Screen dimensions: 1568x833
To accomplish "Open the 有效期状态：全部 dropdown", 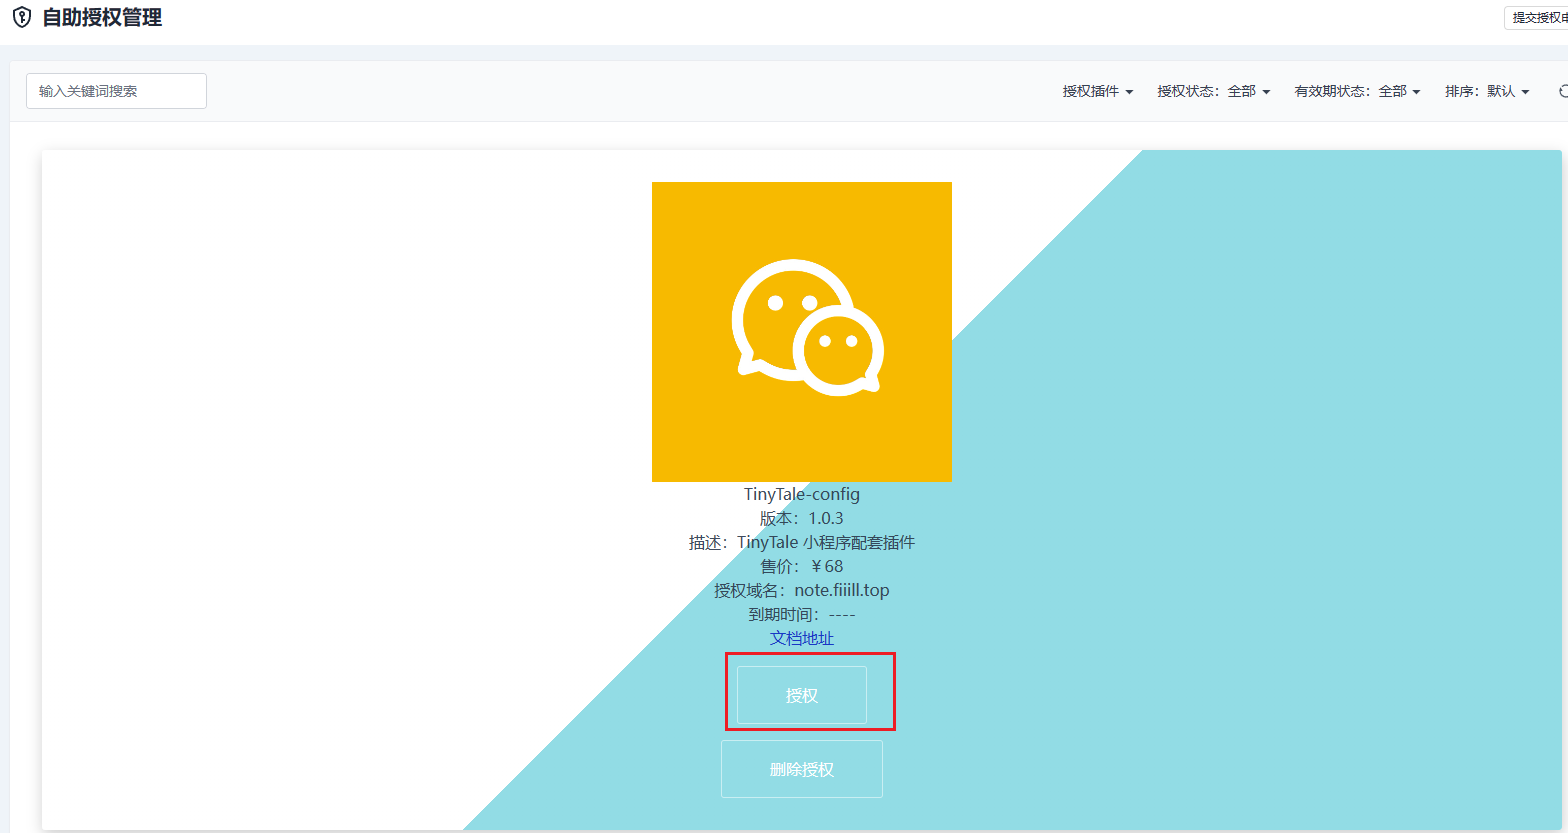I will [x=1358, y=91].
